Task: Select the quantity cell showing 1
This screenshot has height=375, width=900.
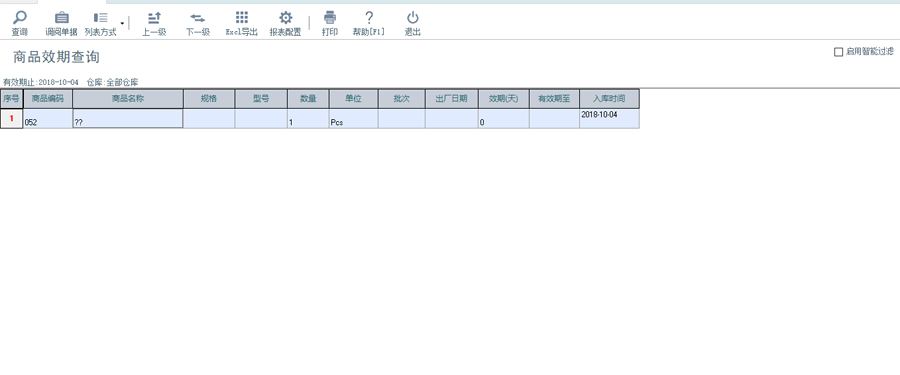Action: (x=308, y=119)
